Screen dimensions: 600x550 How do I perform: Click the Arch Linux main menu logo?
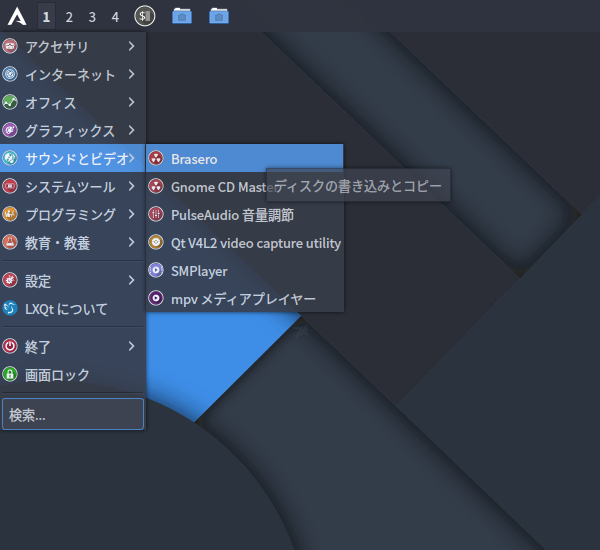(17, 17)
